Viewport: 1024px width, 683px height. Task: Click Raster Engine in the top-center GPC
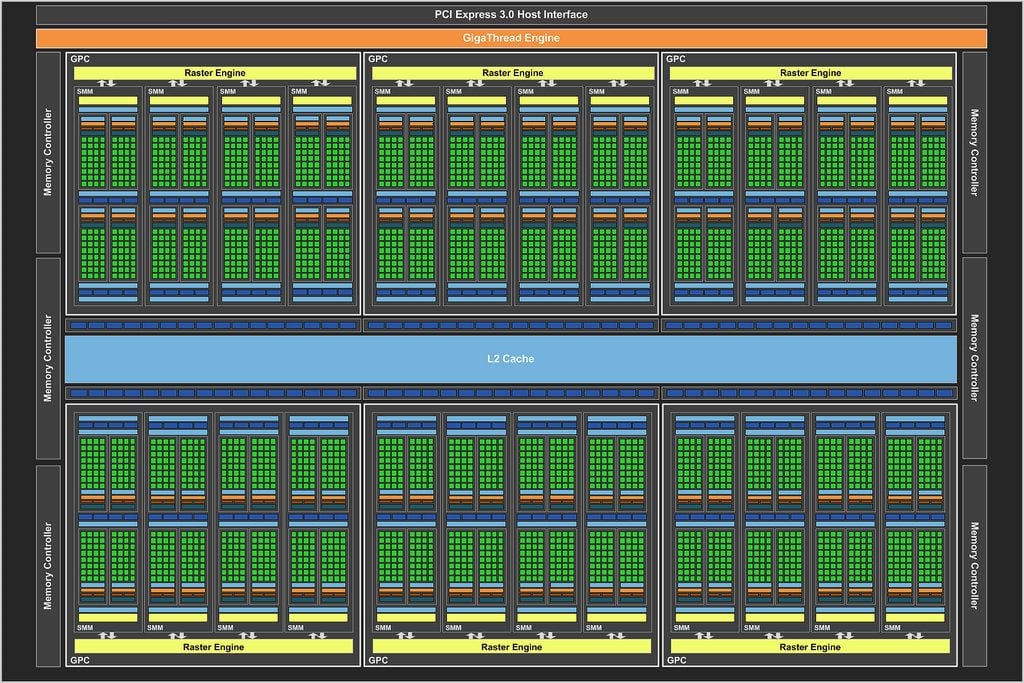(512, 73)
